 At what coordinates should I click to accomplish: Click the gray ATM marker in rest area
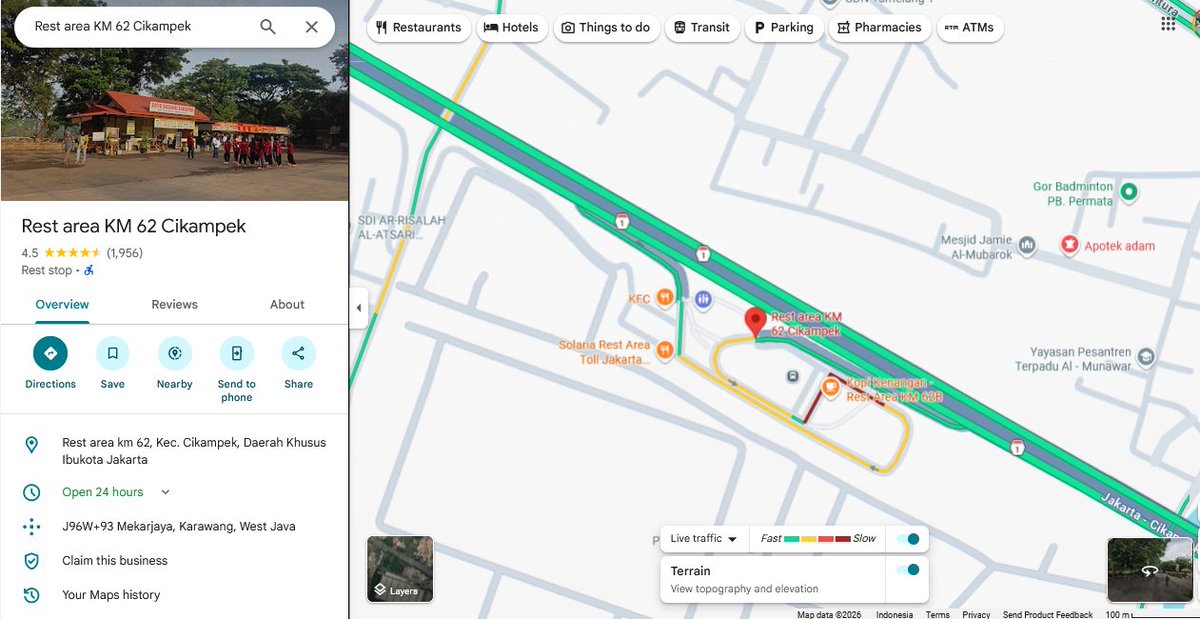tap(792, 376)
